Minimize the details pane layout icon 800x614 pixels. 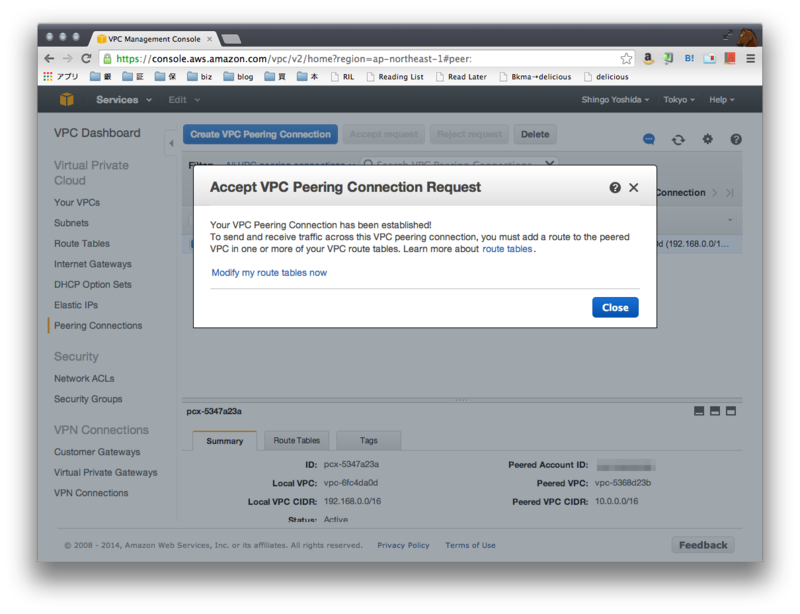click(699, 411)
